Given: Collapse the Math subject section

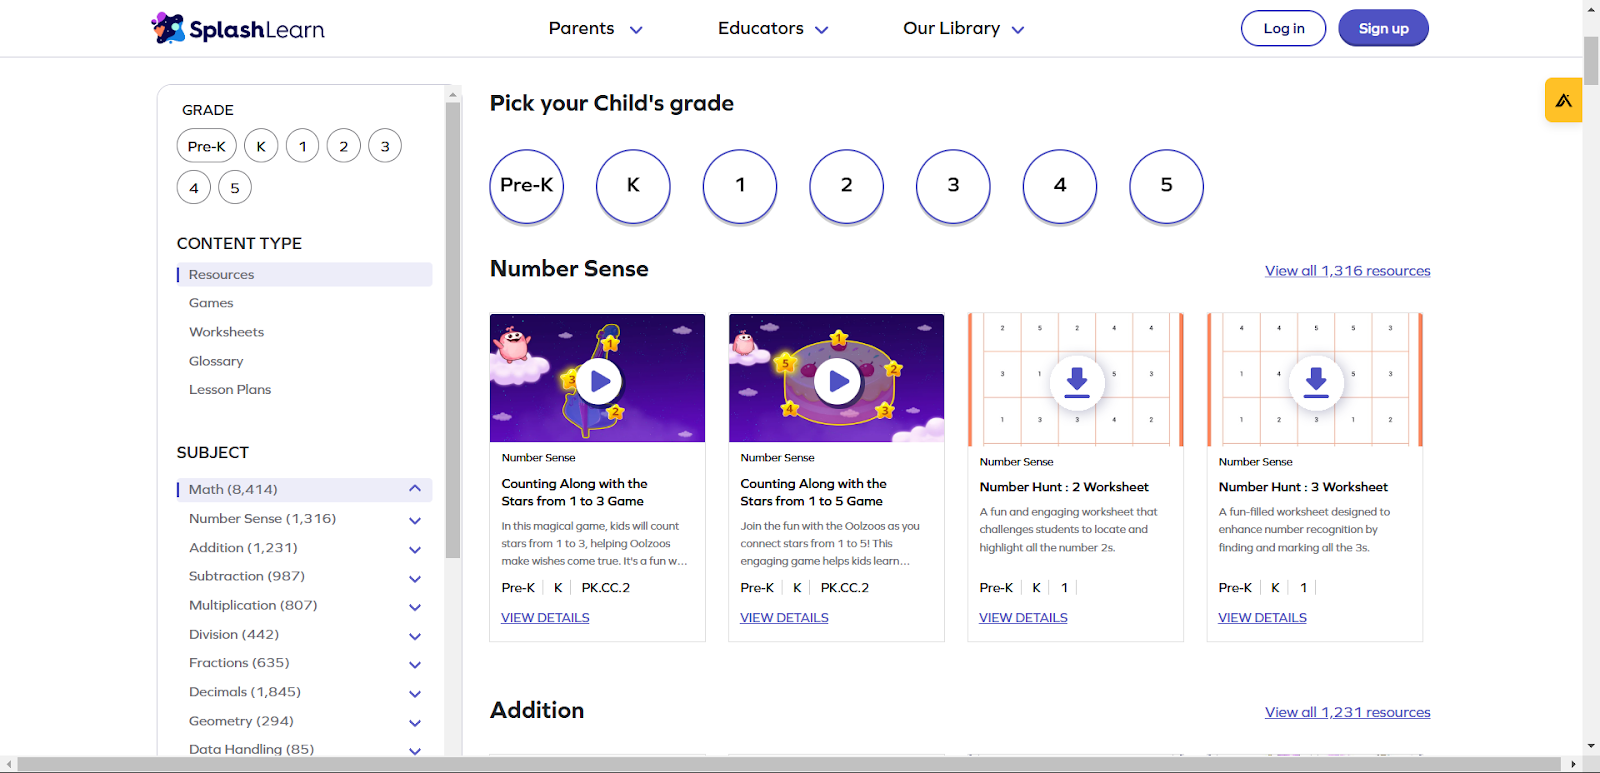Looking at the screenshot, I should pyautogui.click(x=414, y=489).
